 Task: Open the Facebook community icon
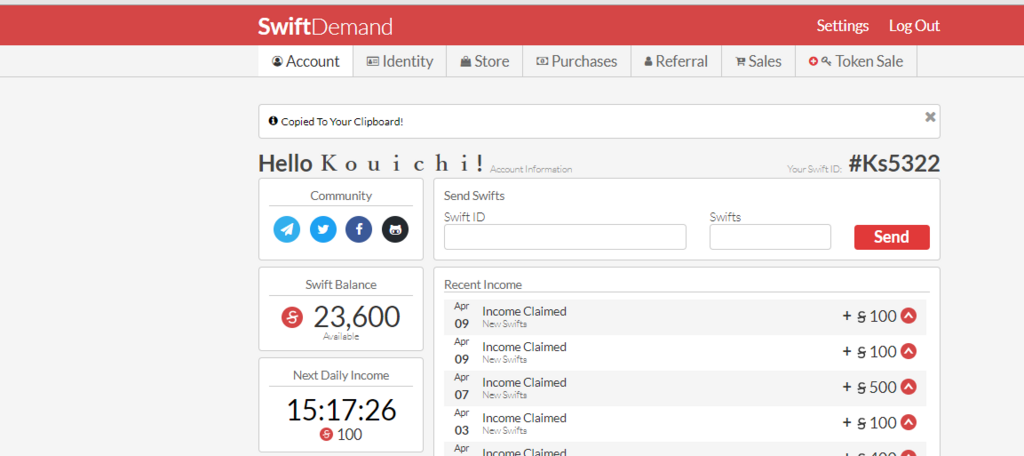pos(359,229)
